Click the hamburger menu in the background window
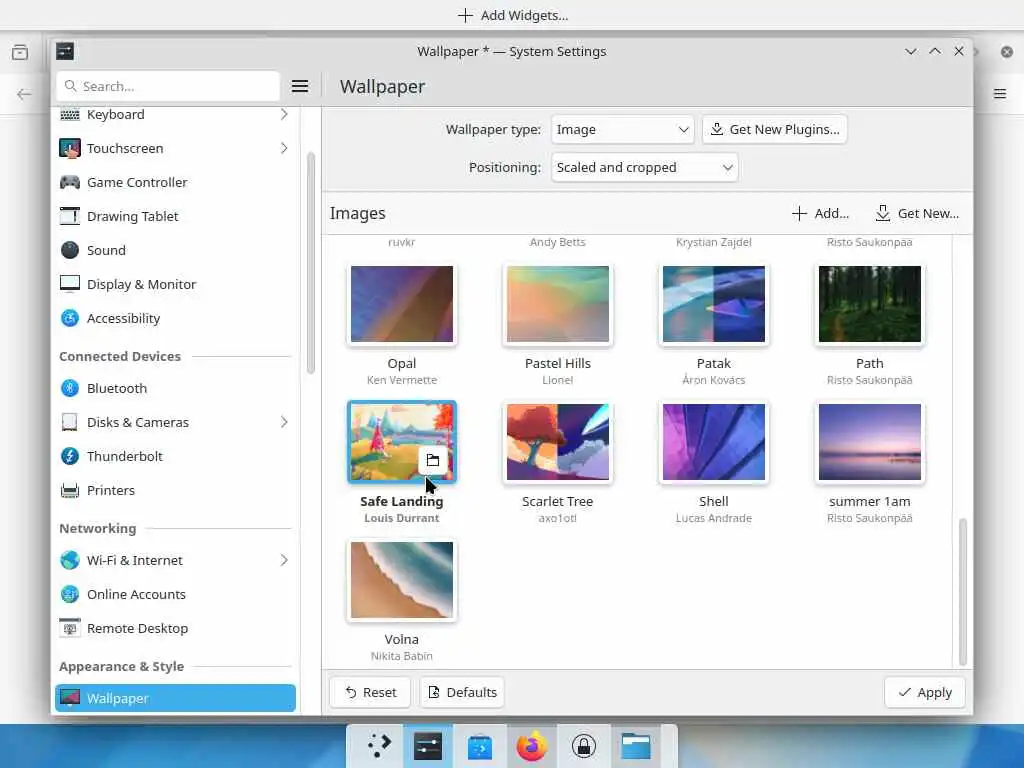This screenshot has width=1024, height=768. point(1000,94)
